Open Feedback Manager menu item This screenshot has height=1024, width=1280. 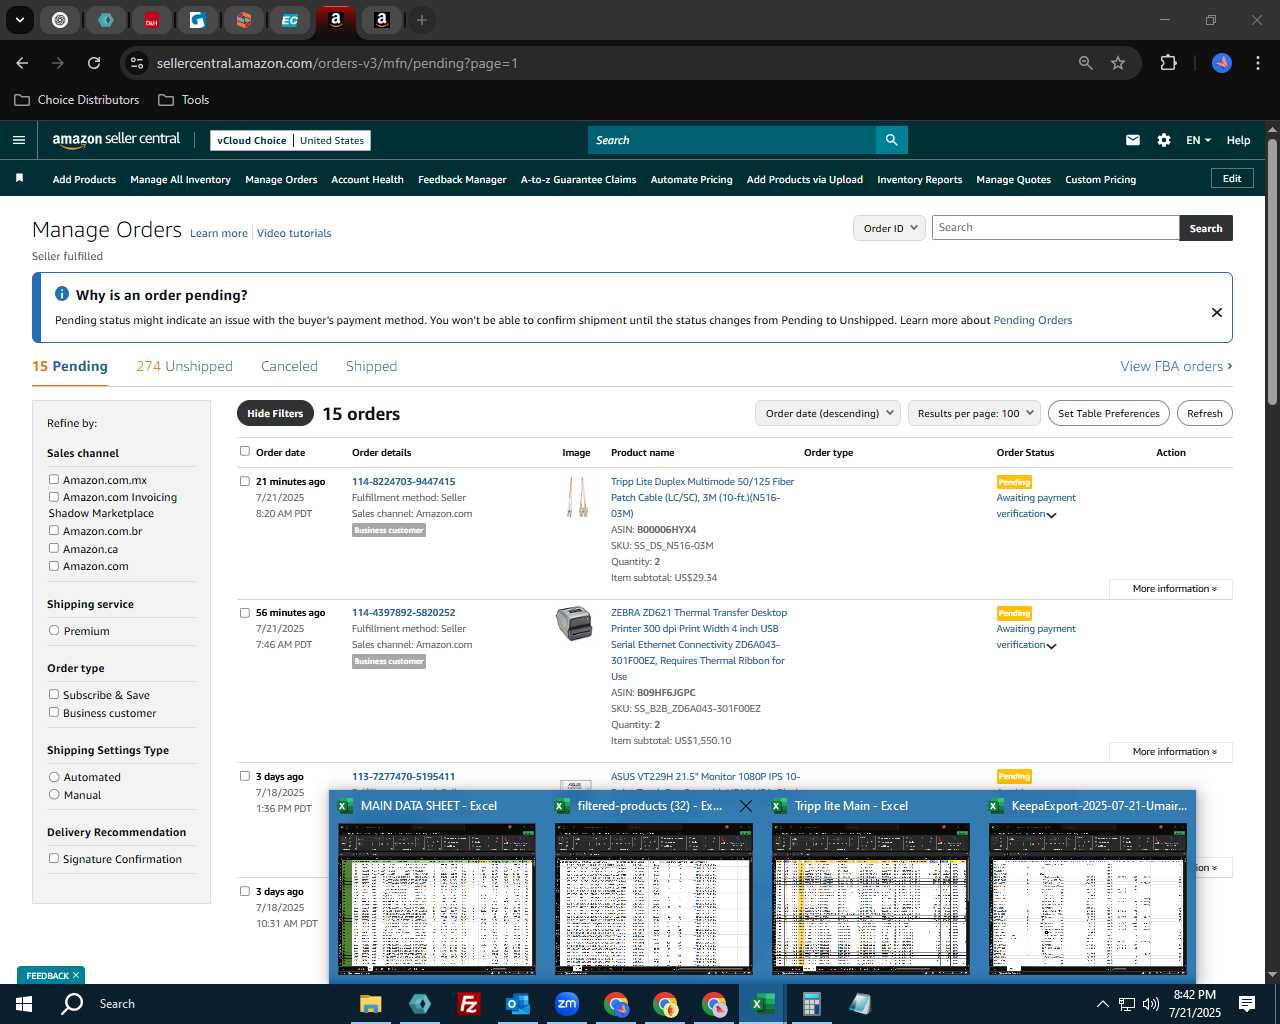[462, 180]
